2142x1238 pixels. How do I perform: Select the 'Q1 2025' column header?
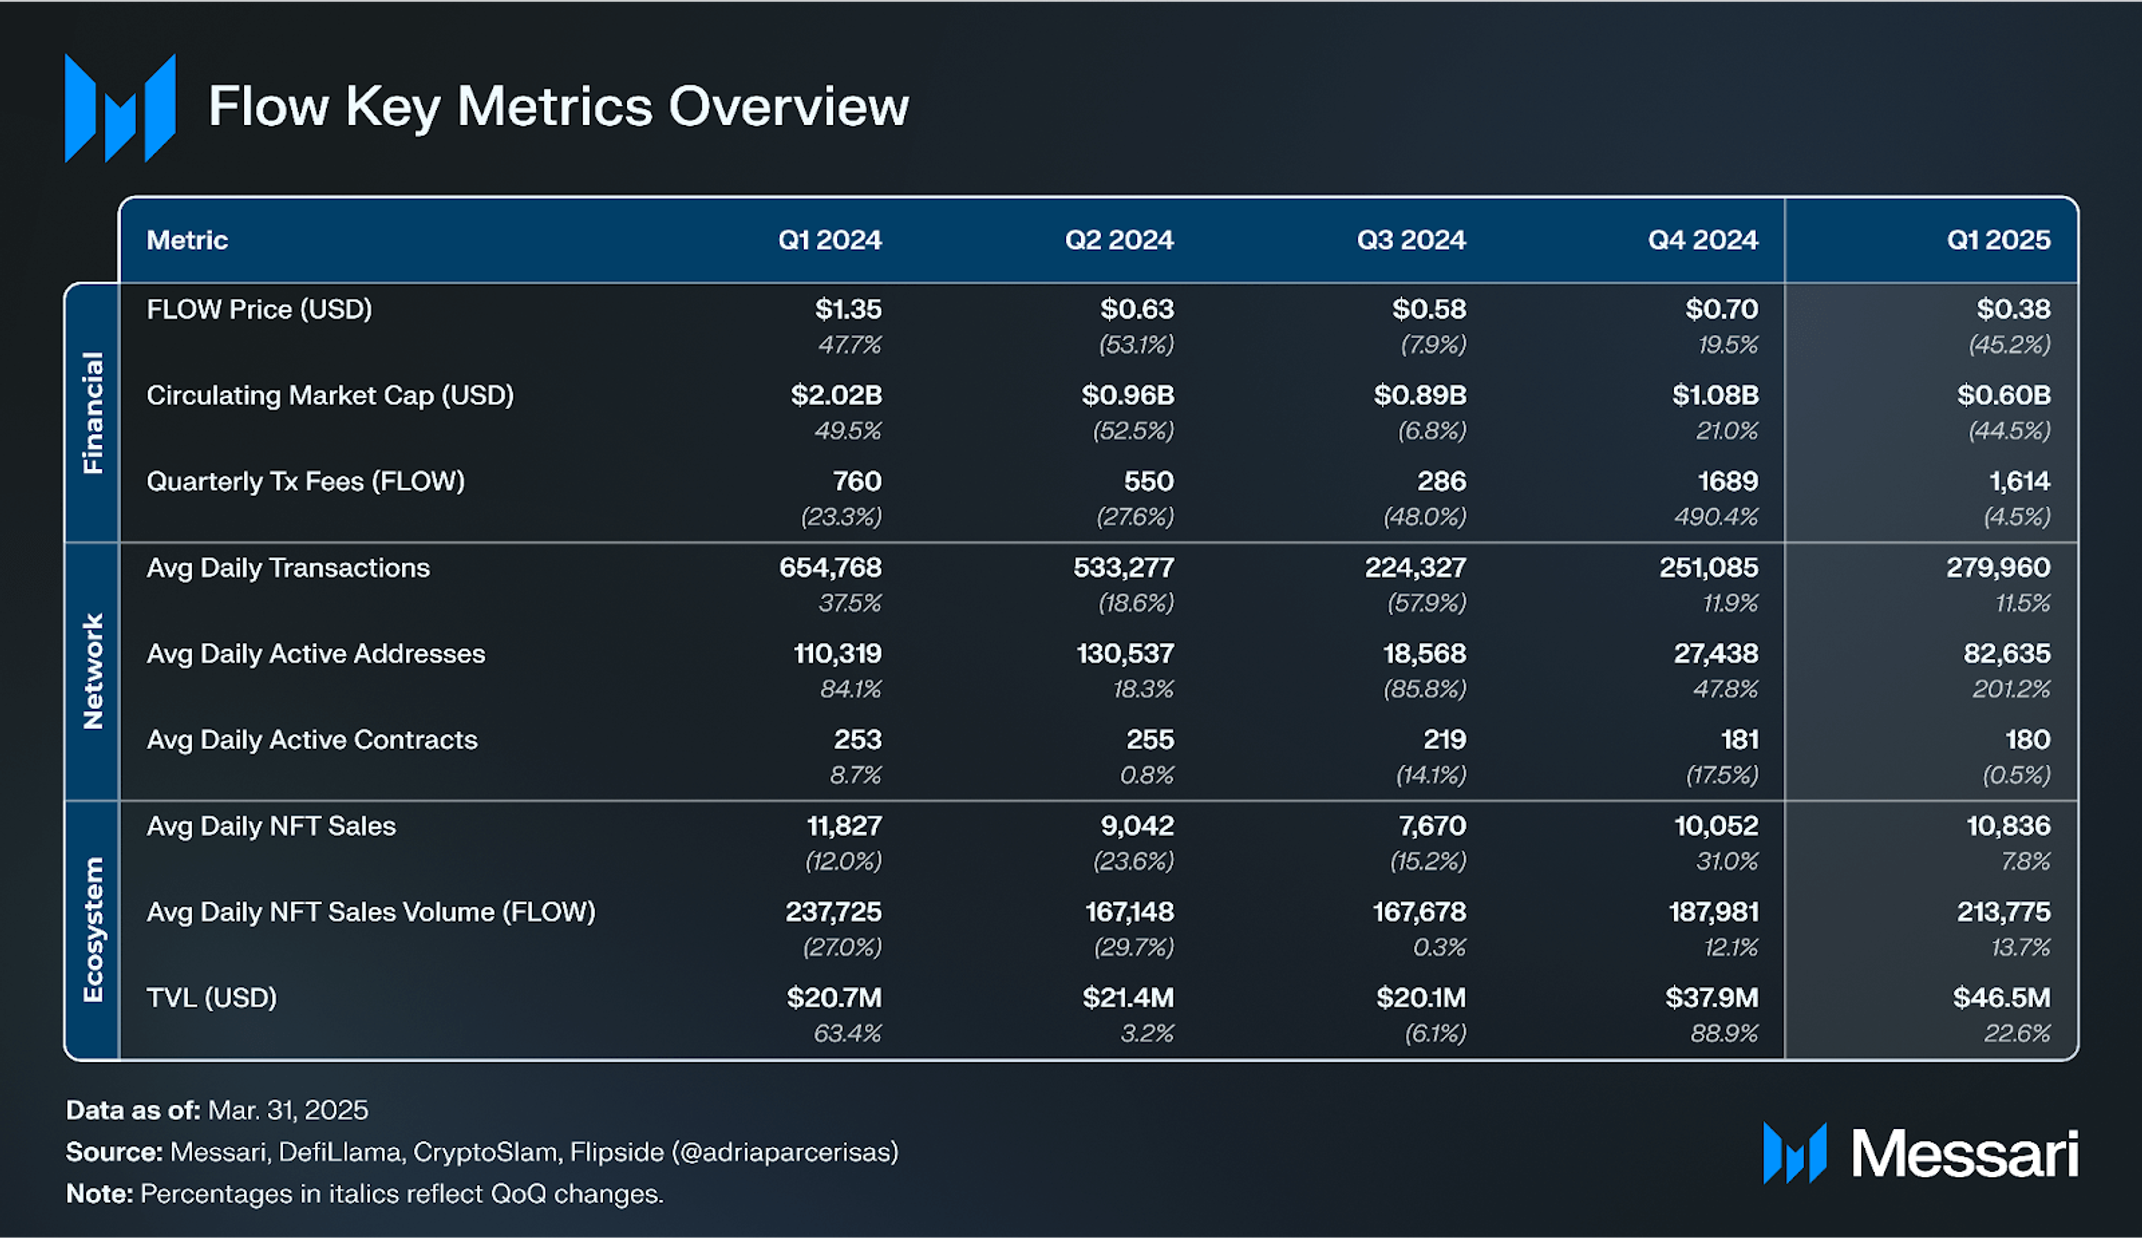tap(1998, 240)
